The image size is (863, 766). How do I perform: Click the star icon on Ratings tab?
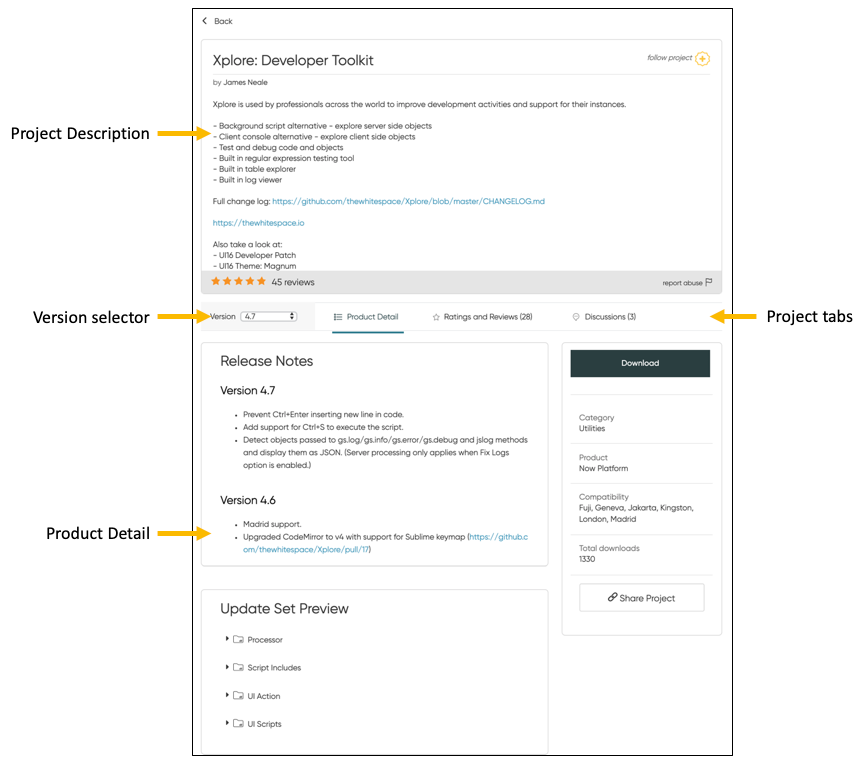point(435,316)
